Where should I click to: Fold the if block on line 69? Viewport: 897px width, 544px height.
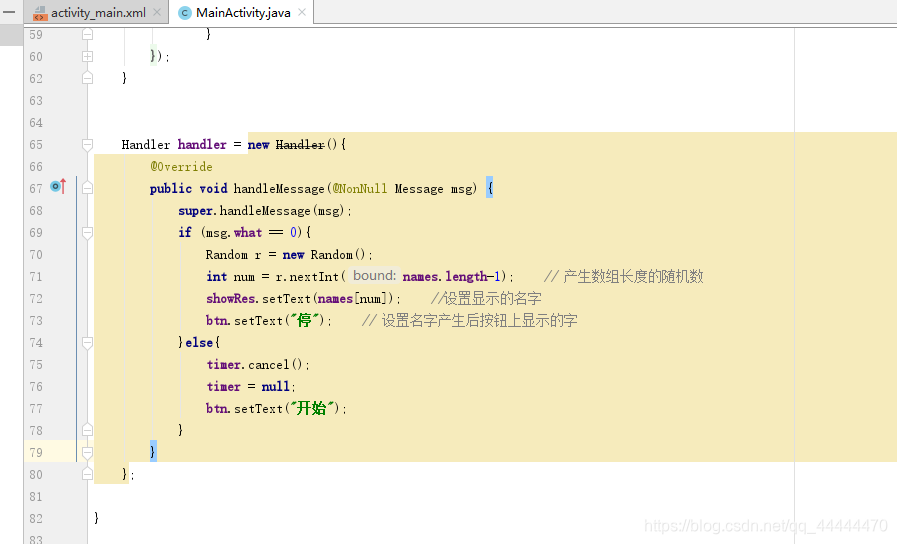click(88, 233)
